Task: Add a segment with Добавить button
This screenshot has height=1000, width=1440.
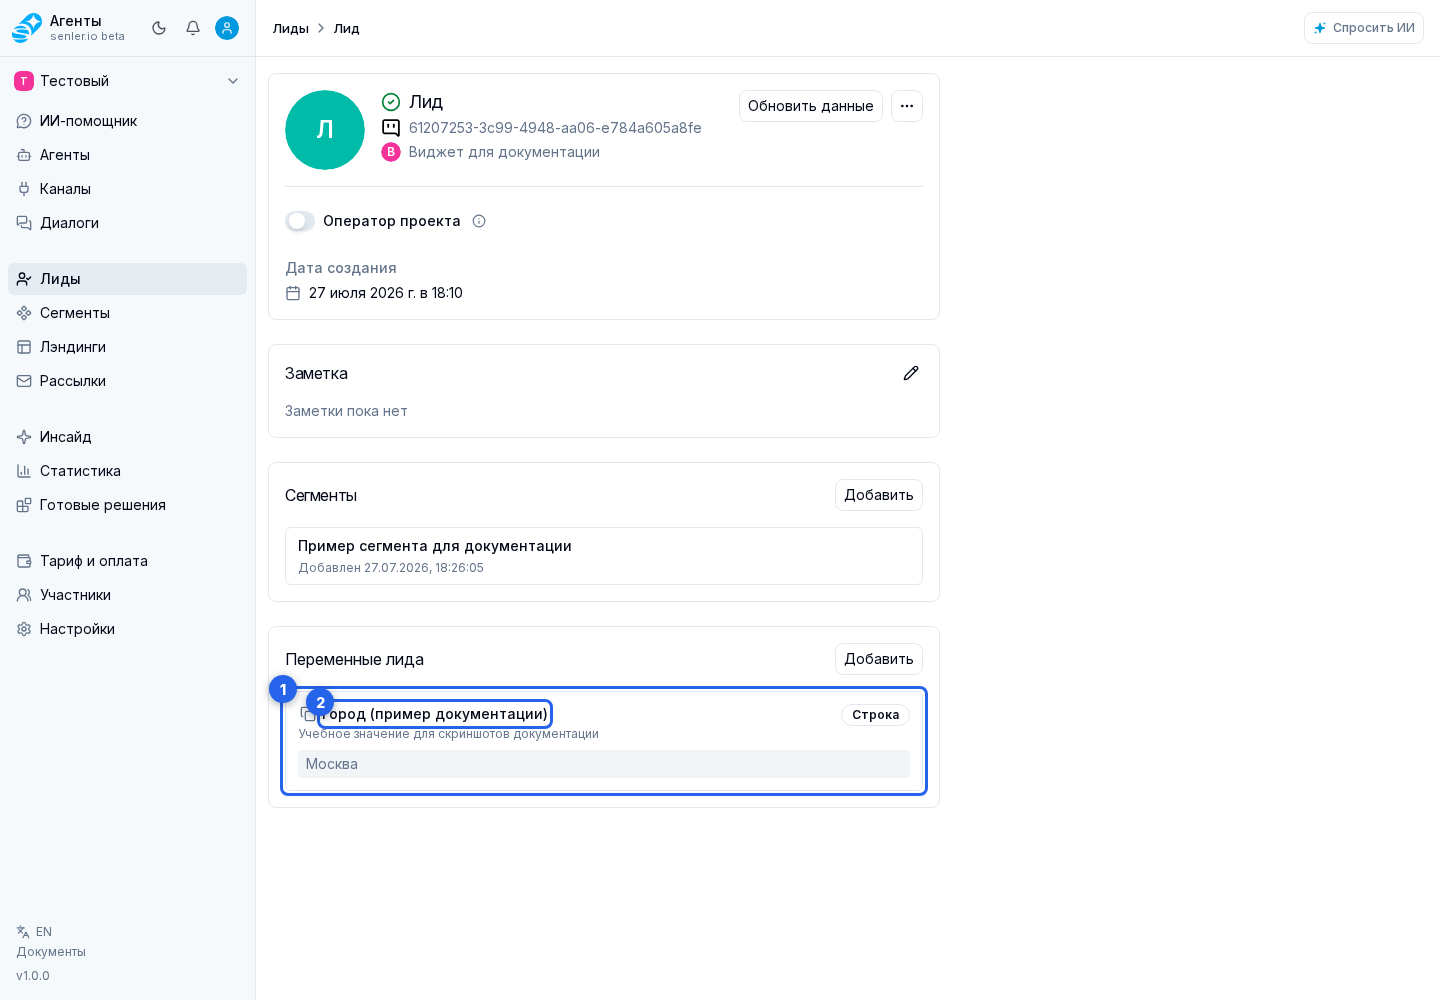Action: click(x=879, y=495)
